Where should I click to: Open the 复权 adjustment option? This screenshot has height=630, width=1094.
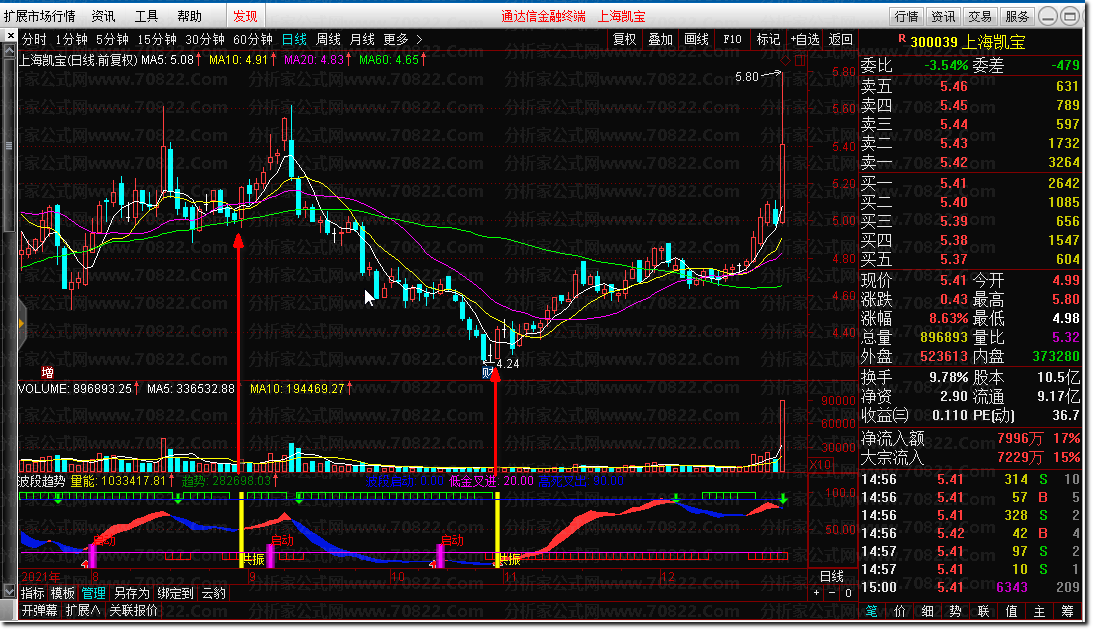624,39
